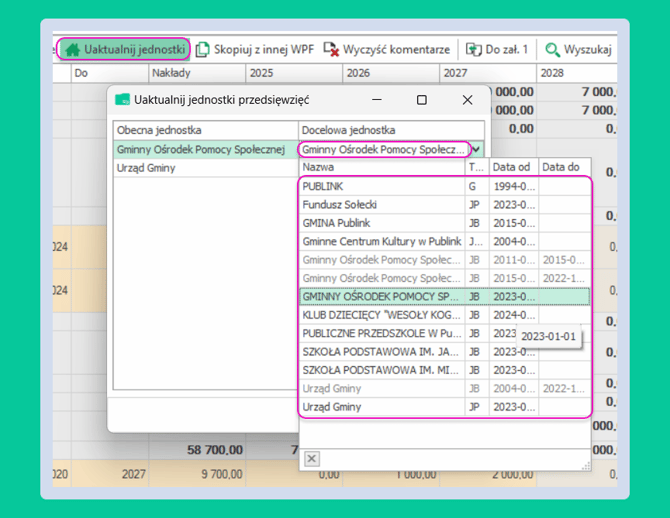Expand the Docelowa jednostka dropdown arrow
The image size is (670, 518).
tap(476, 150)
